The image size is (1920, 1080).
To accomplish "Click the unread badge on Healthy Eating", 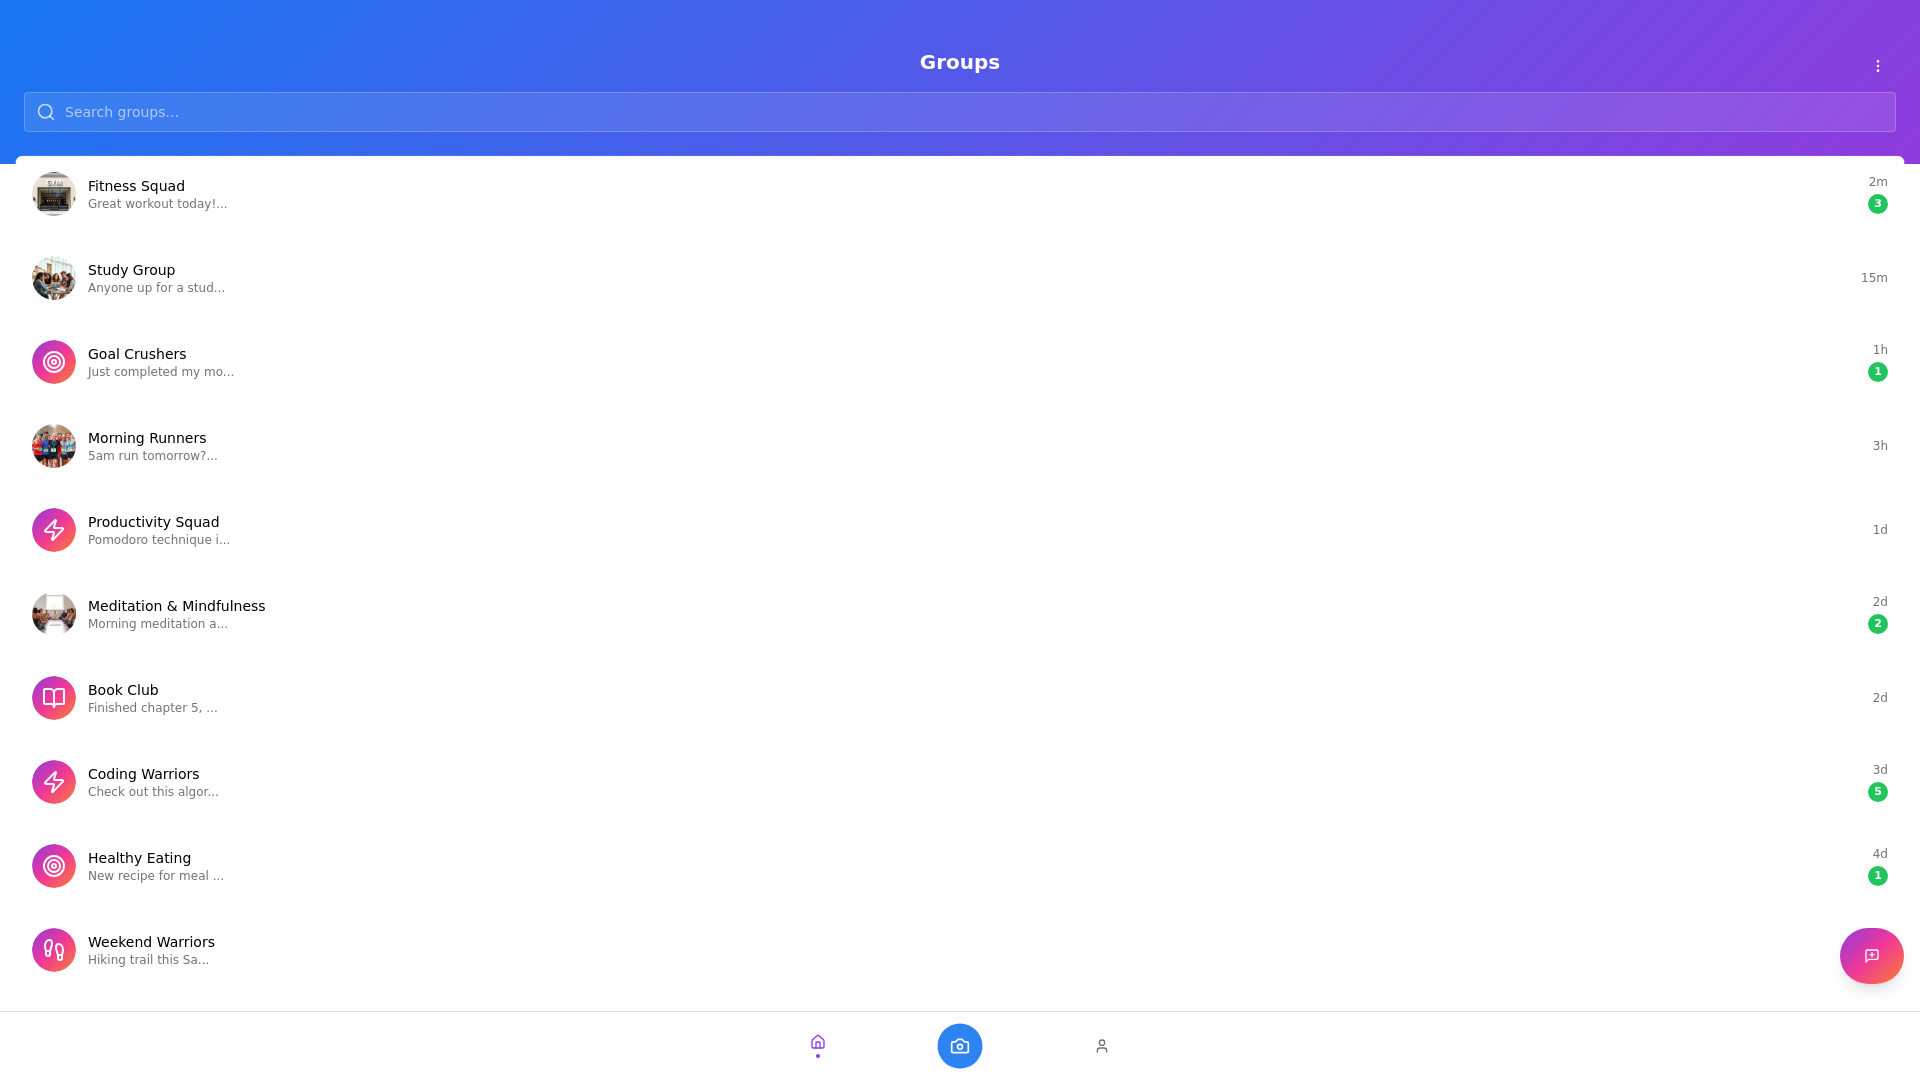I will point(1878,875).
